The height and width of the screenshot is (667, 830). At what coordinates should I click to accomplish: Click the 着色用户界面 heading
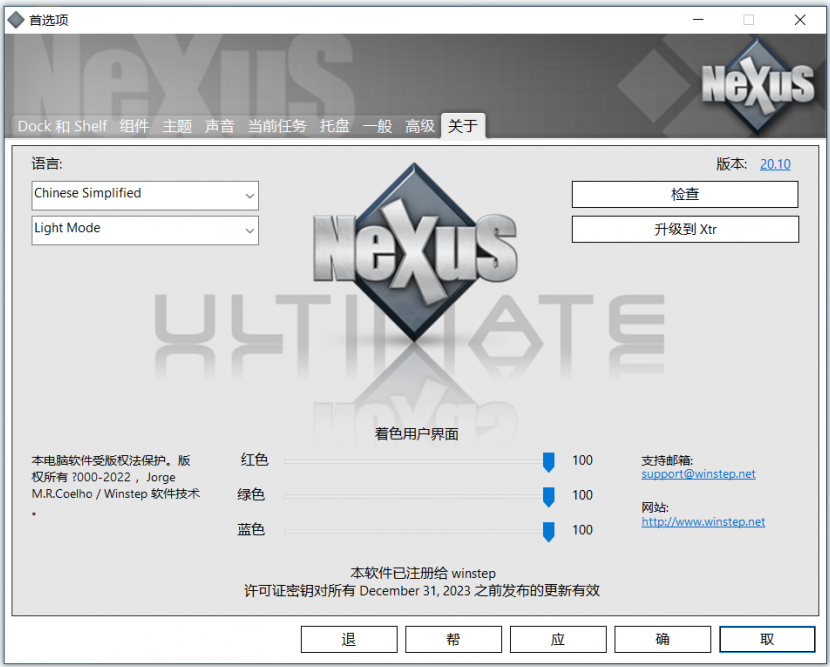pos(417,434)
